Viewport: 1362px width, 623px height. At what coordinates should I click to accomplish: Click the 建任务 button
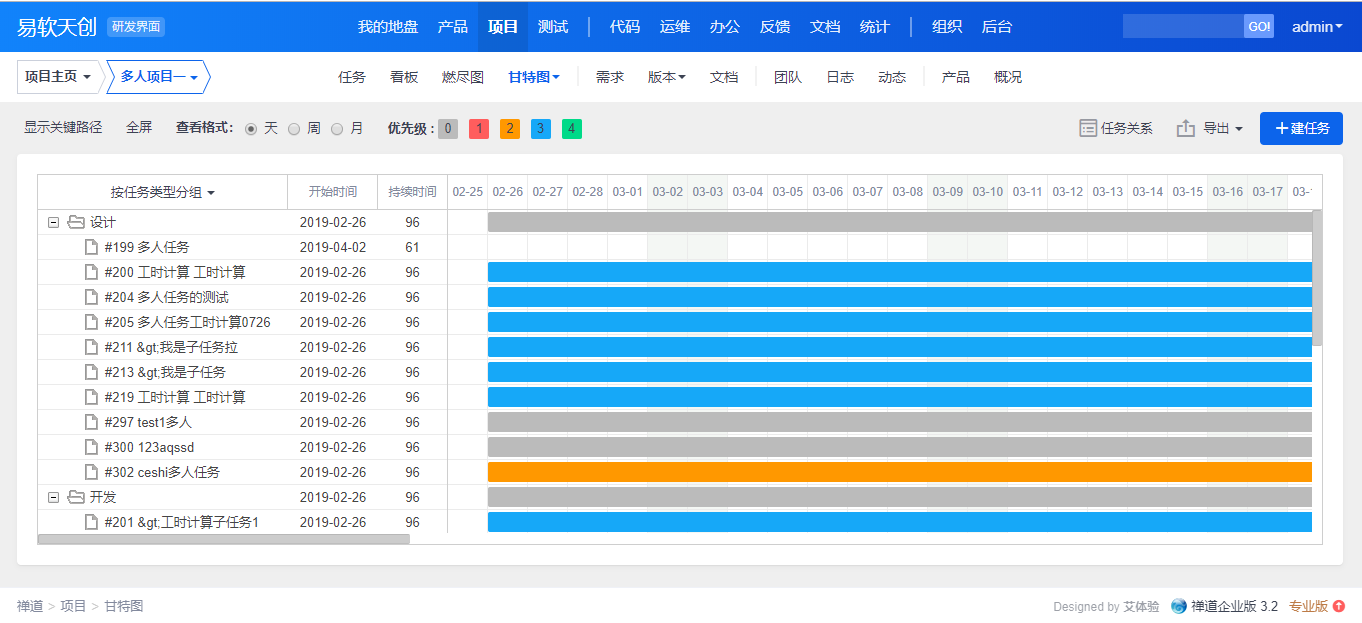tap(1301, 128)
